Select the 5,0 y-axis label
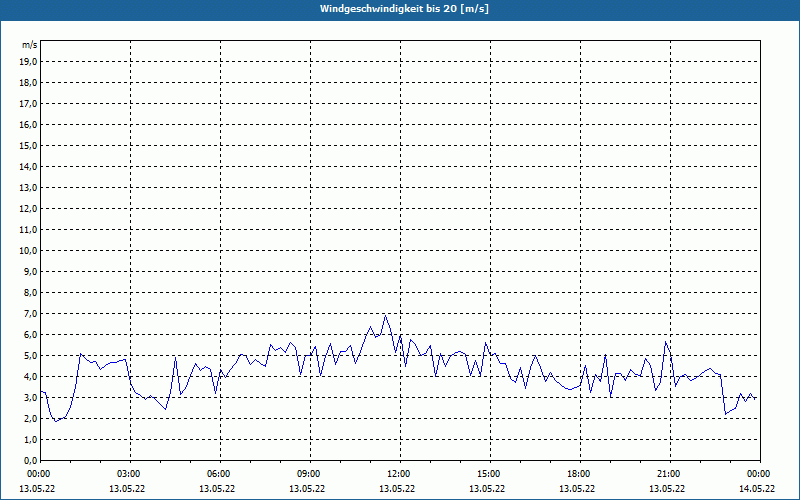 [31, 356]
